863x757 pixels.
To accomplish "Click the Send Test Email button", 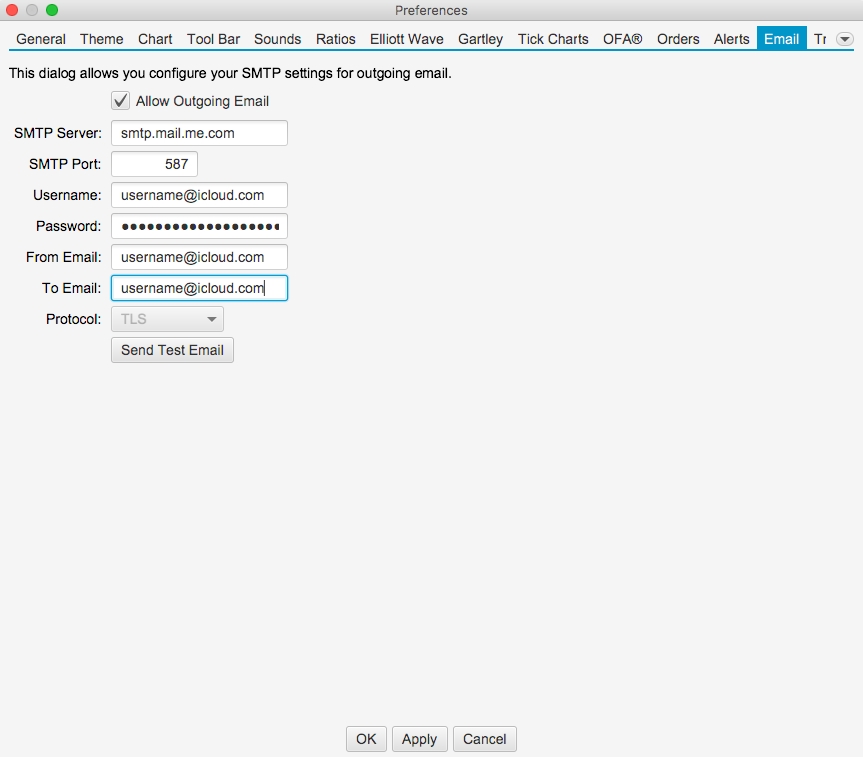I will click(172, 350).
